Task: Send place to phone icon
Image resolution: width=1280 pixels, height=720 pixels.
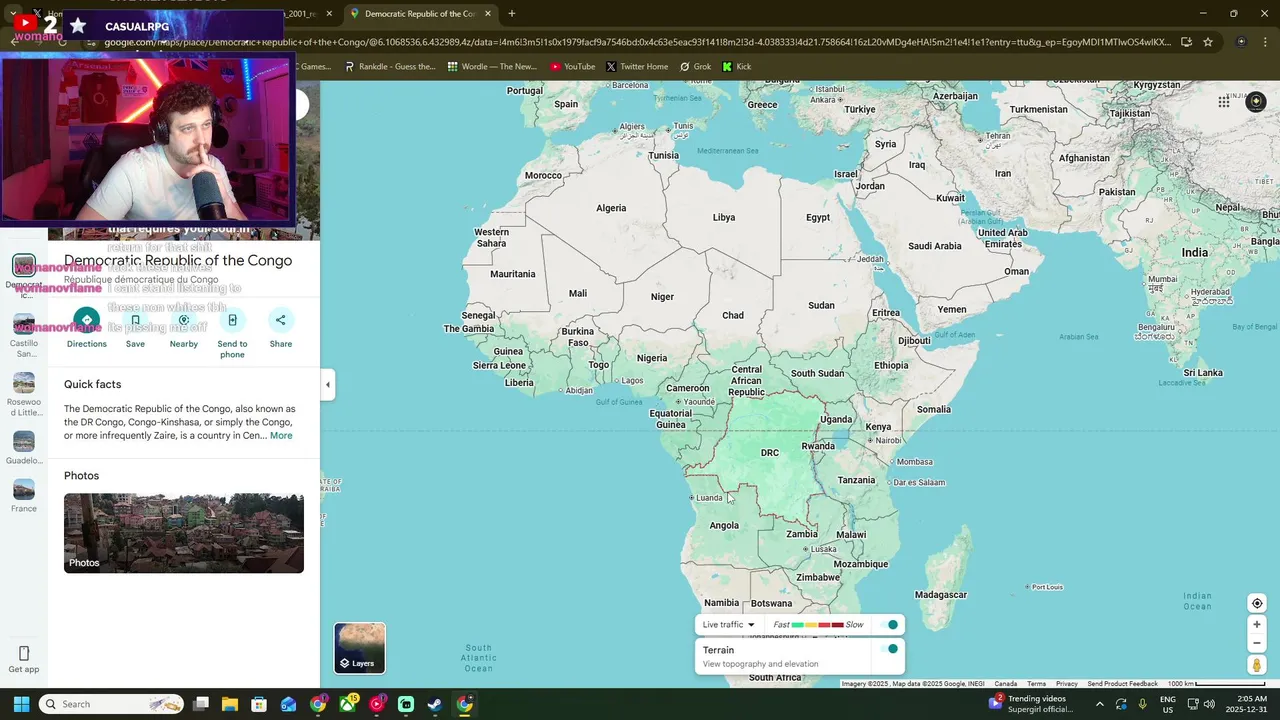Action: [232, 320]
